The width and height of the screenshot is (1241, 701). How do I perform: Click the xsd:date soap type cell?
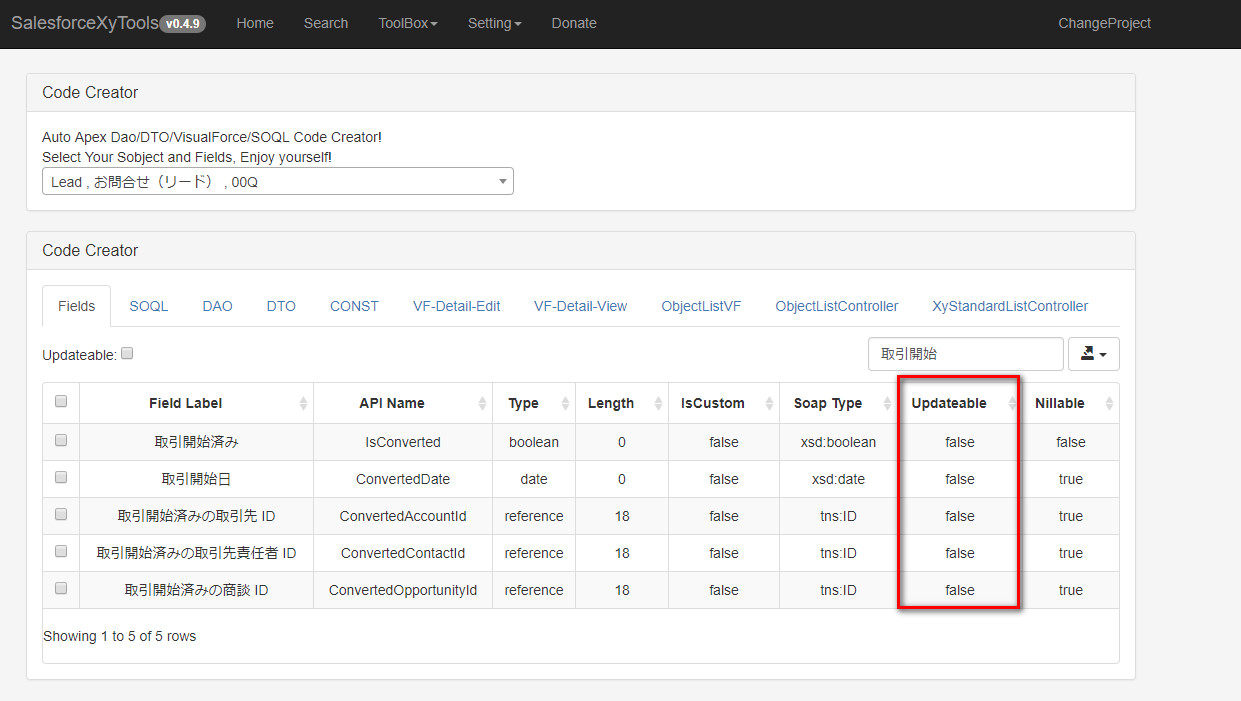838,479
